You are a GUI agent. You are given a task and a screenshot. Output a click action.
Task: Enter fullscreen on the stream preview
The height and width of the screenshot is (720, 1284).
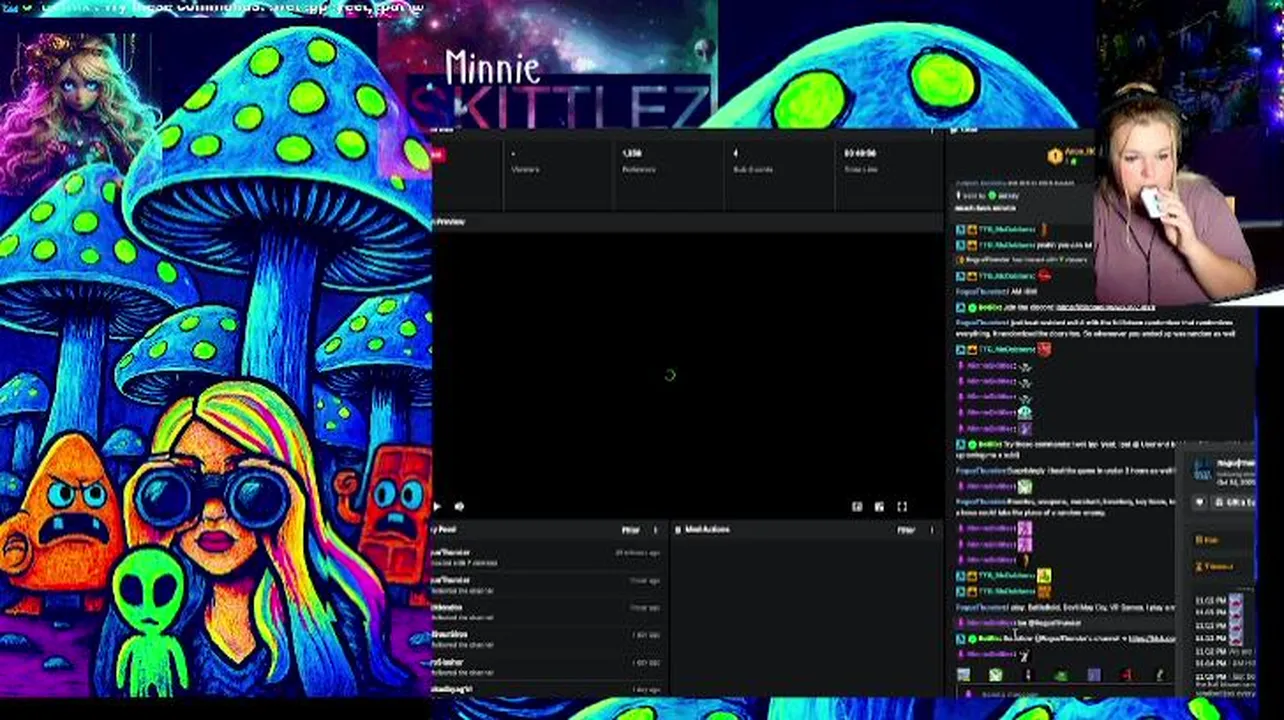pos(902,507)
